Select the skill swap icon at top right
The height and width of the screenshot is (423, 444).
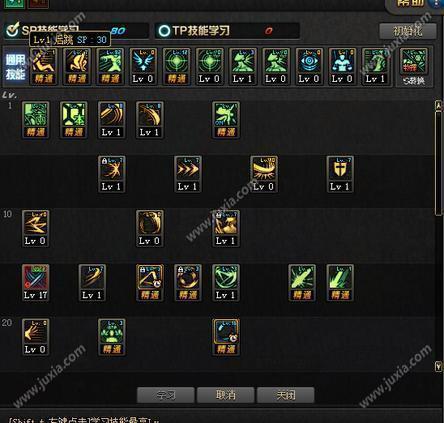(414, 67)
